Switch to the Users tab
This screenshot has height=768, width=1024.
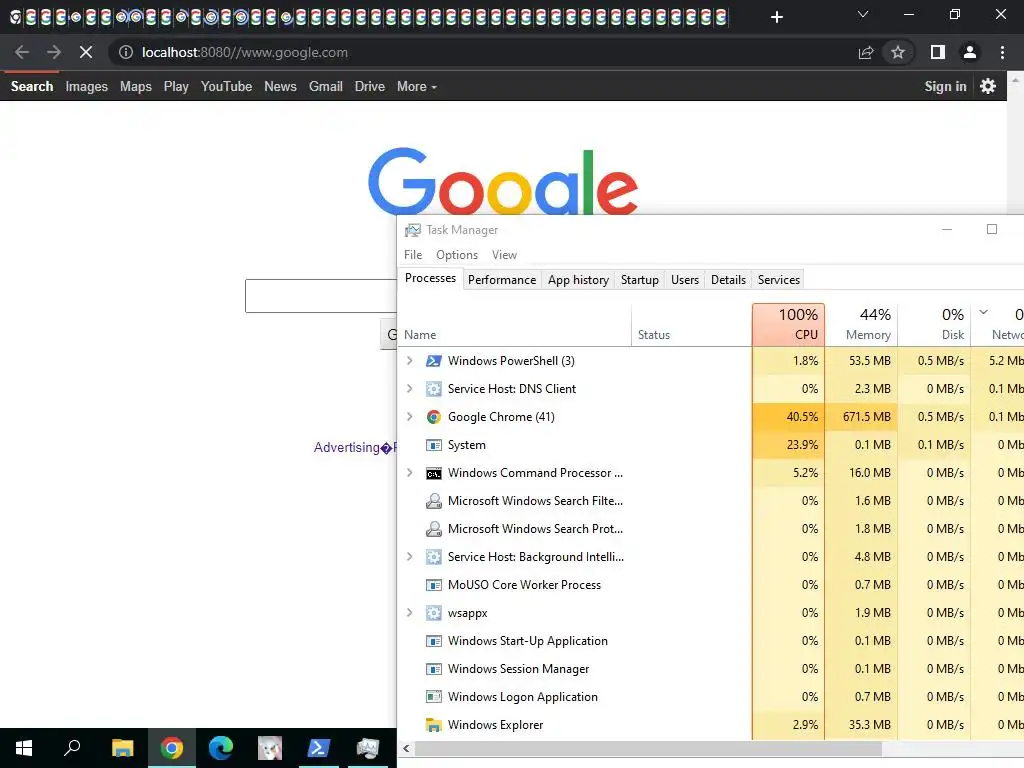(x=684, y=280)
